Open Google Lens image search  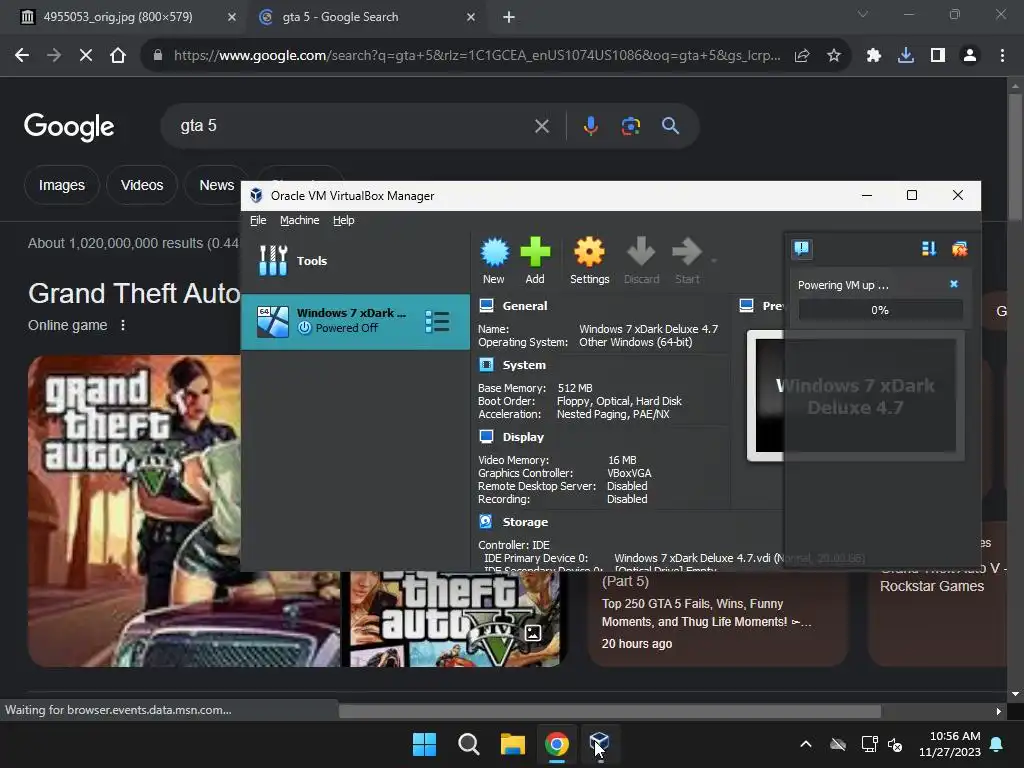pos(630,125)
